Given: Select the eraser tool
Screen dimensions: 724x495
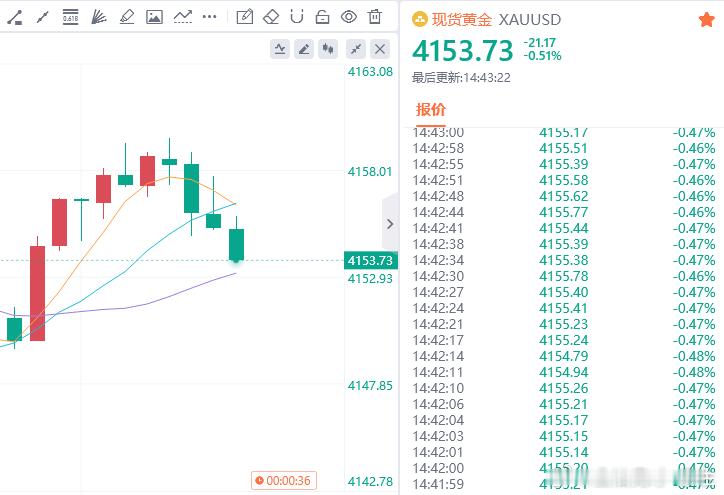Looking at the screenshot, I should pyautogui.click(x=271, y=17).
